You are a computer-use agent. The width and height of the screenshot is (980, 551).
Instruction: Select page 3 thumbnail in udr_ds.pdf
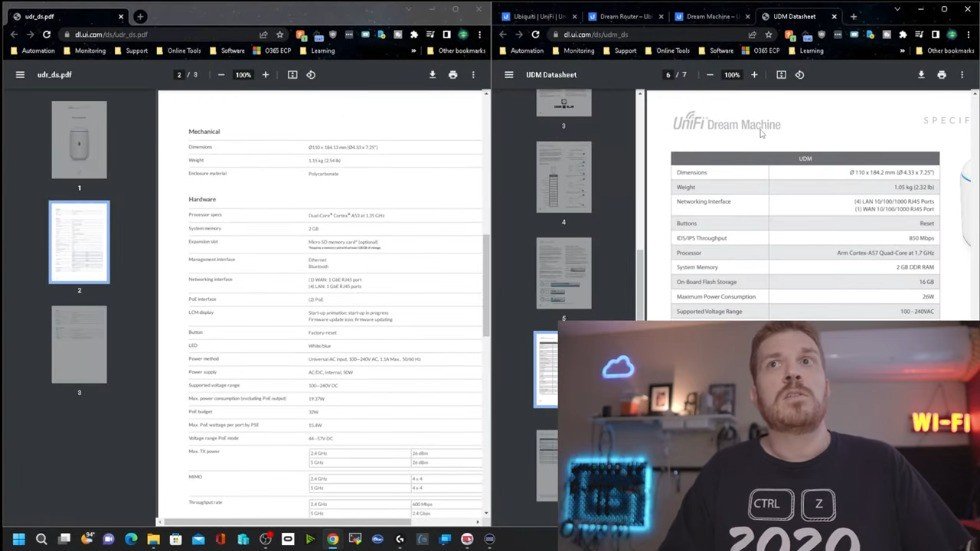coord(79,344)
